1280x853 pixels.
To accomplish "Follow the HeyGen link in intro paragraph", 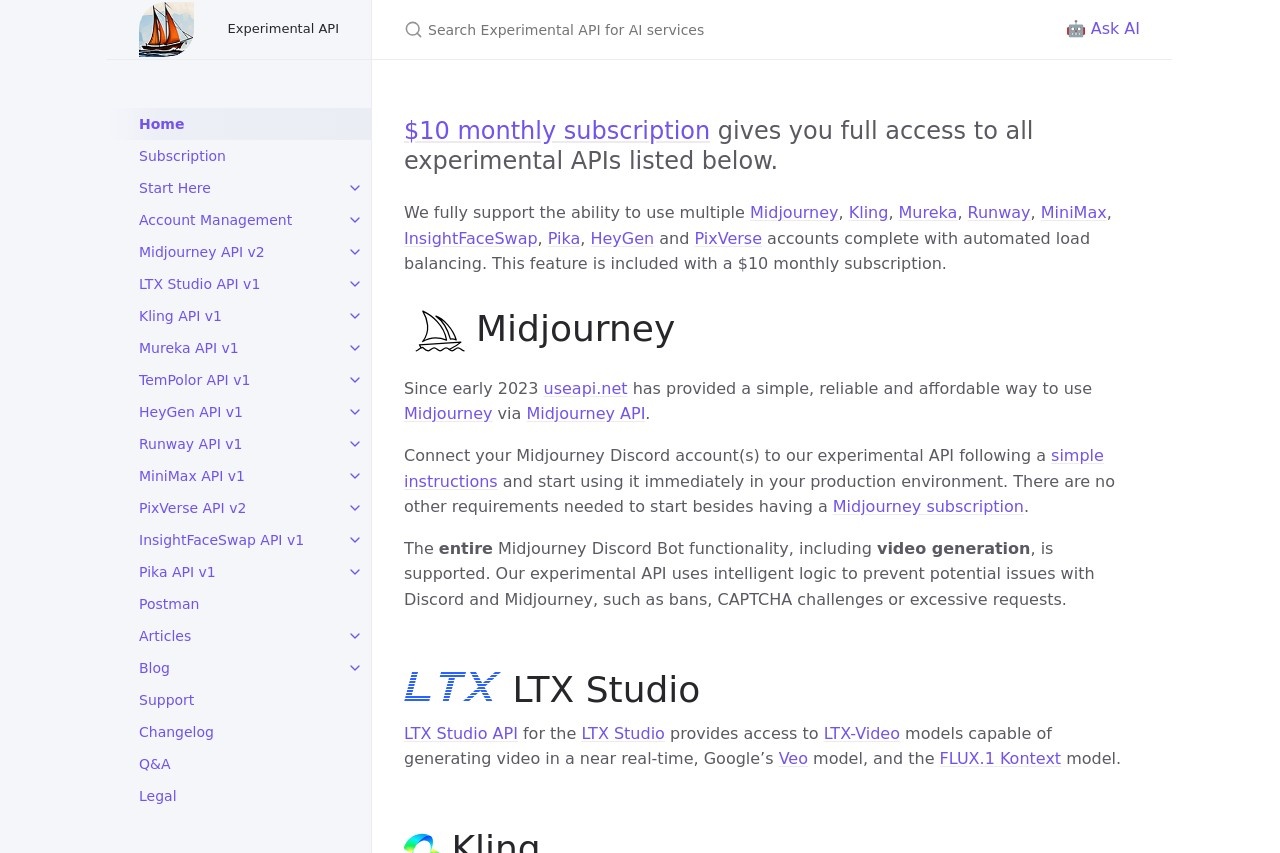I will pyautogui.click(x=622, y=238).
